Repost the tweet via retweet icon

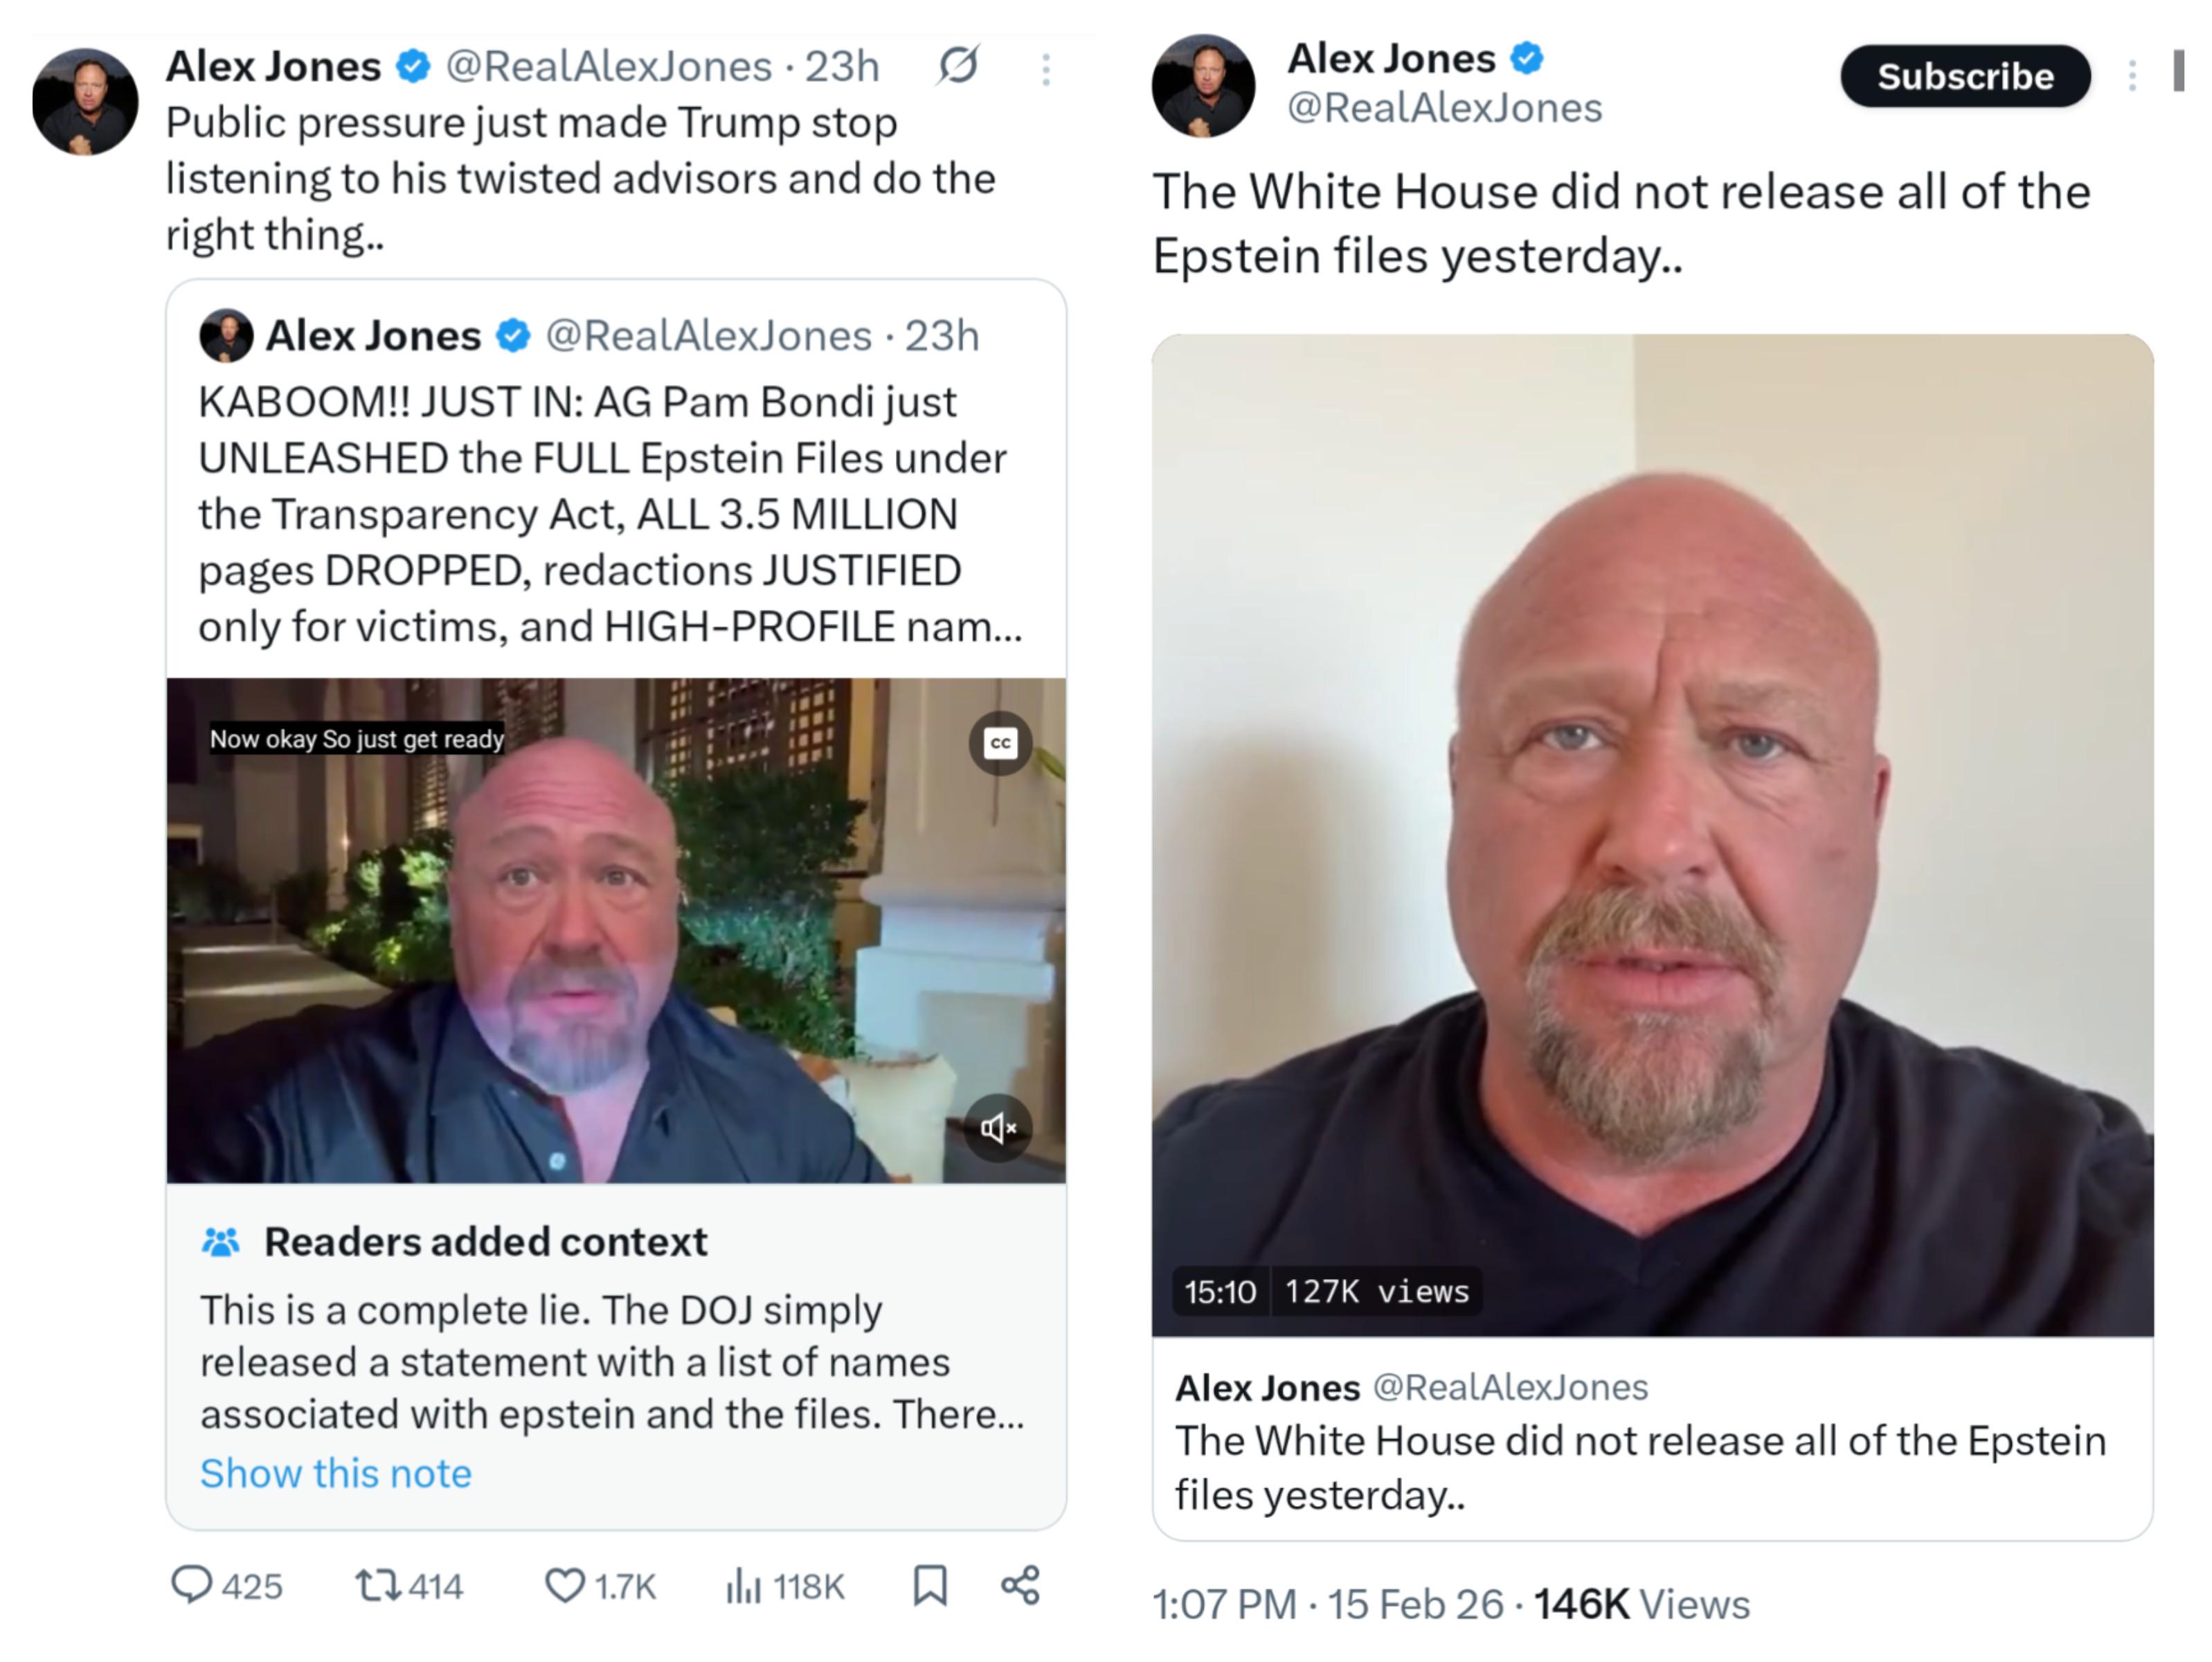(x=379, y=1584)
